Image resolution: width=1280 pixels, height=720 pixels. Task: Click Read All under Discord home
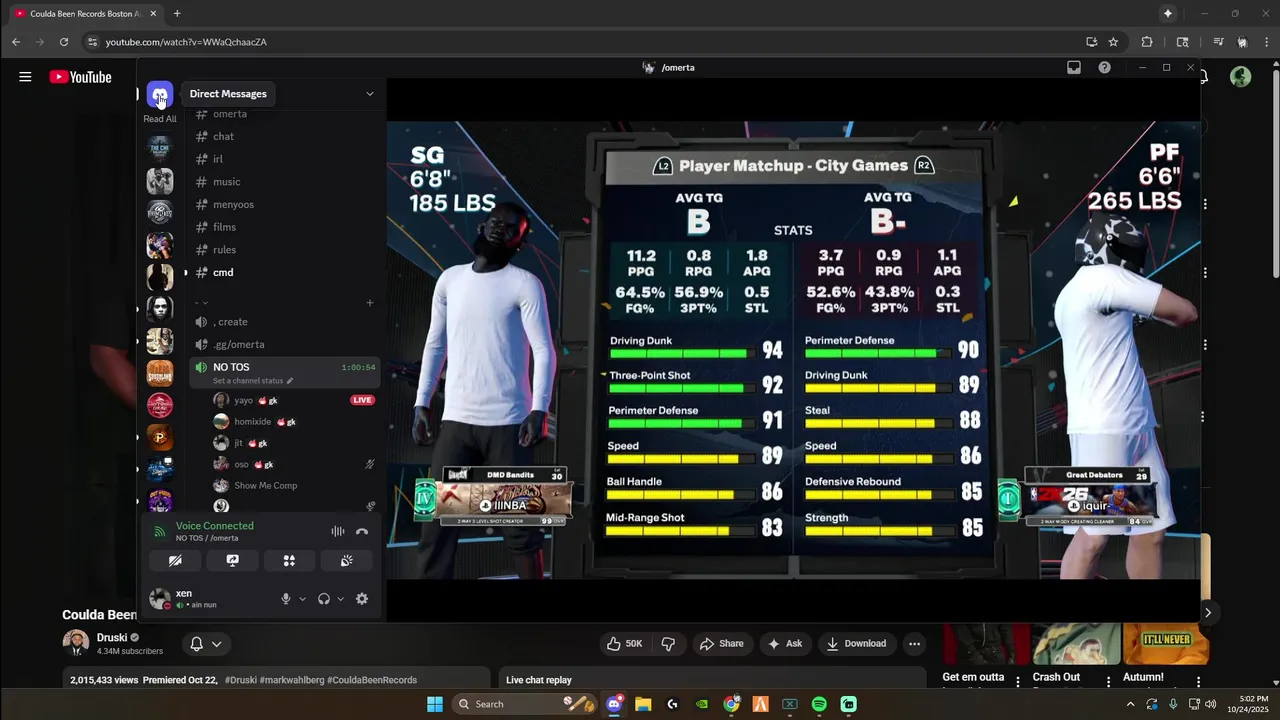pos(160,119)
